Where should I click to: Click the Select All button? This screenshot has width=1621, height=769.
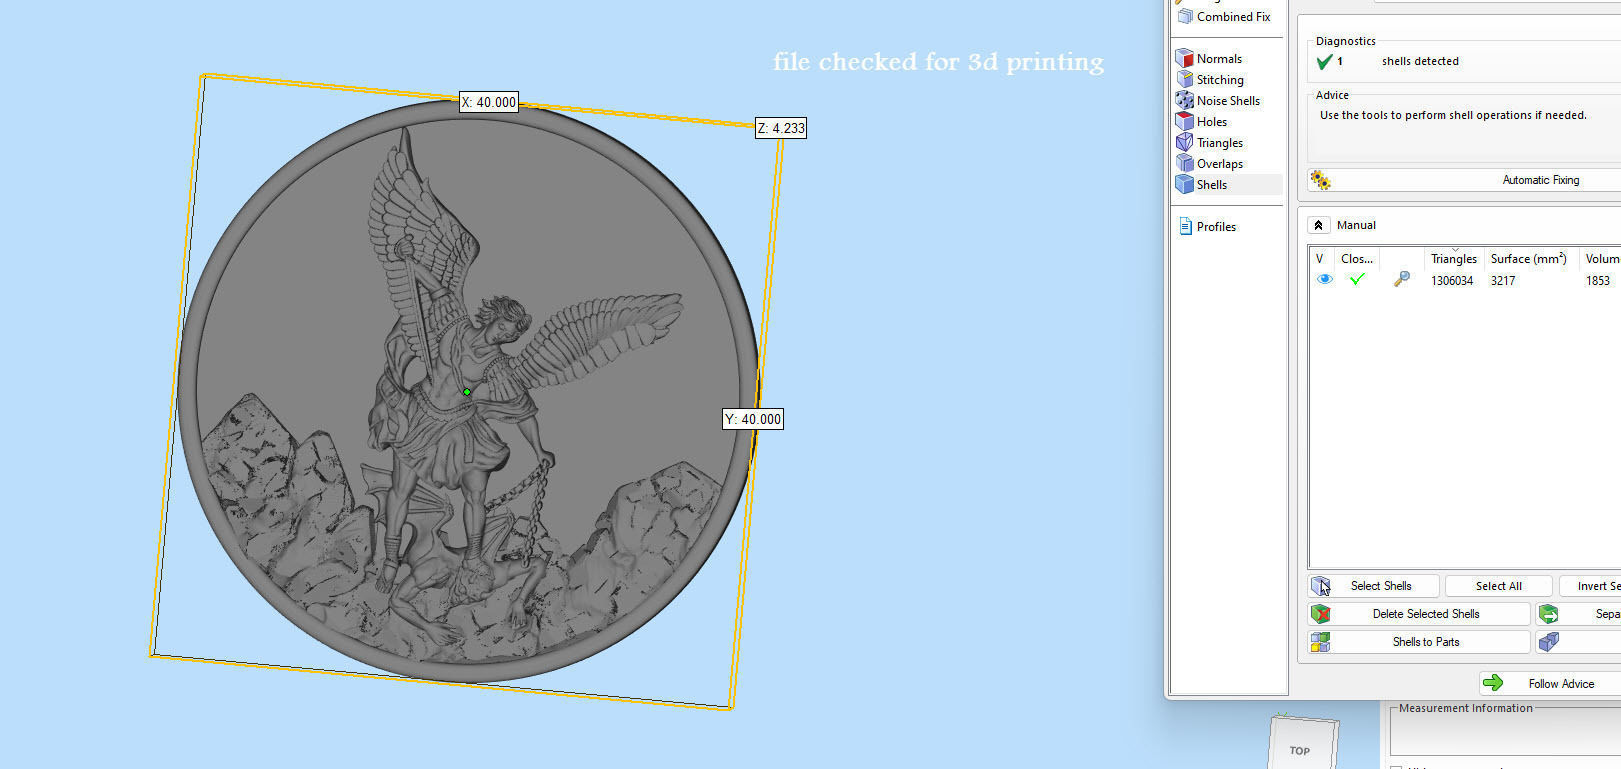(1498, 586)
